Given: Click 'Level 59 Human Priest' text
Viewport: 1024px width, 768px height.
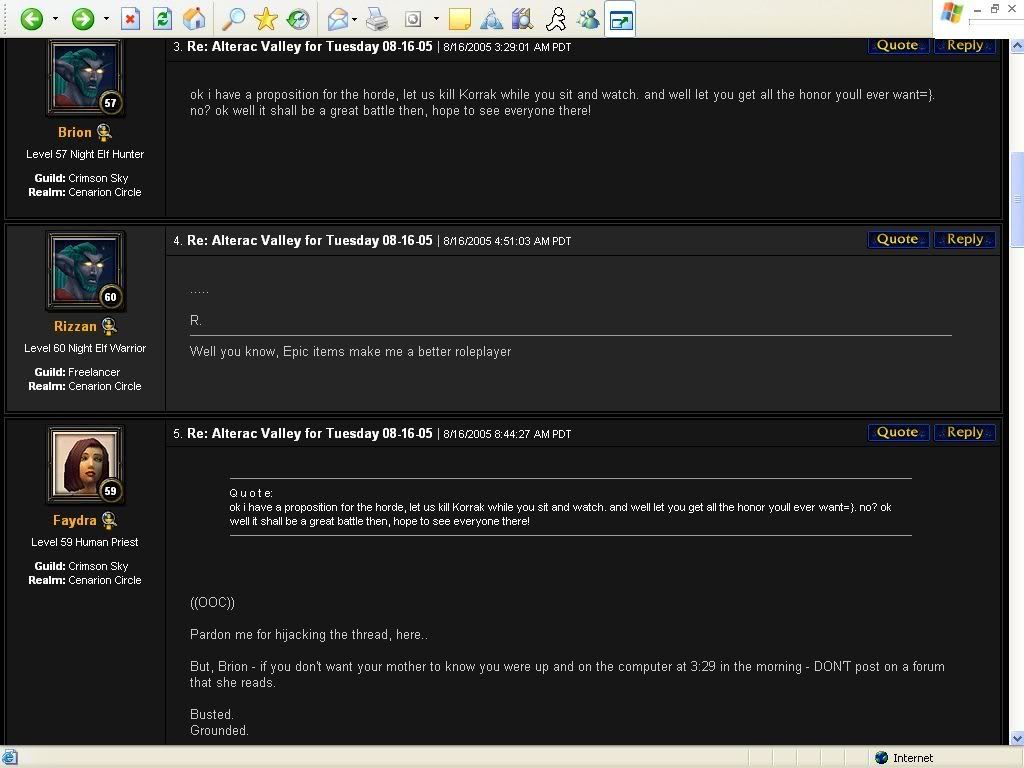Looking at the screenshot, I should click(x=85, y=542).
